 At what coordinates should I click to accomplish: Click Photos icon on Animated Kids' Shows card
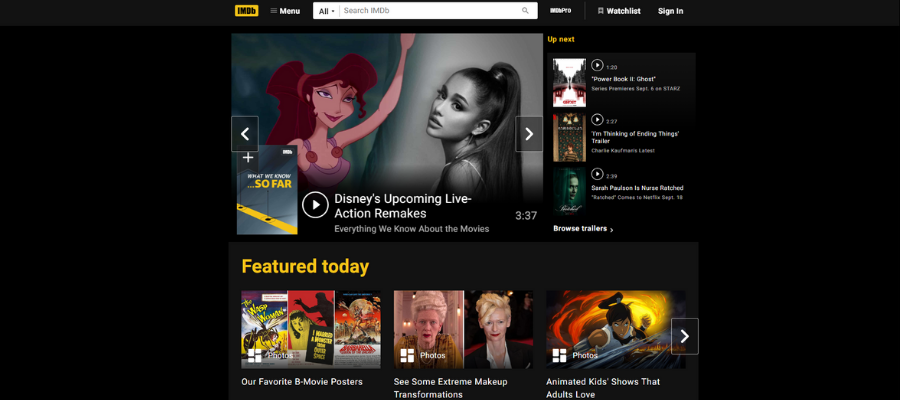559,356
